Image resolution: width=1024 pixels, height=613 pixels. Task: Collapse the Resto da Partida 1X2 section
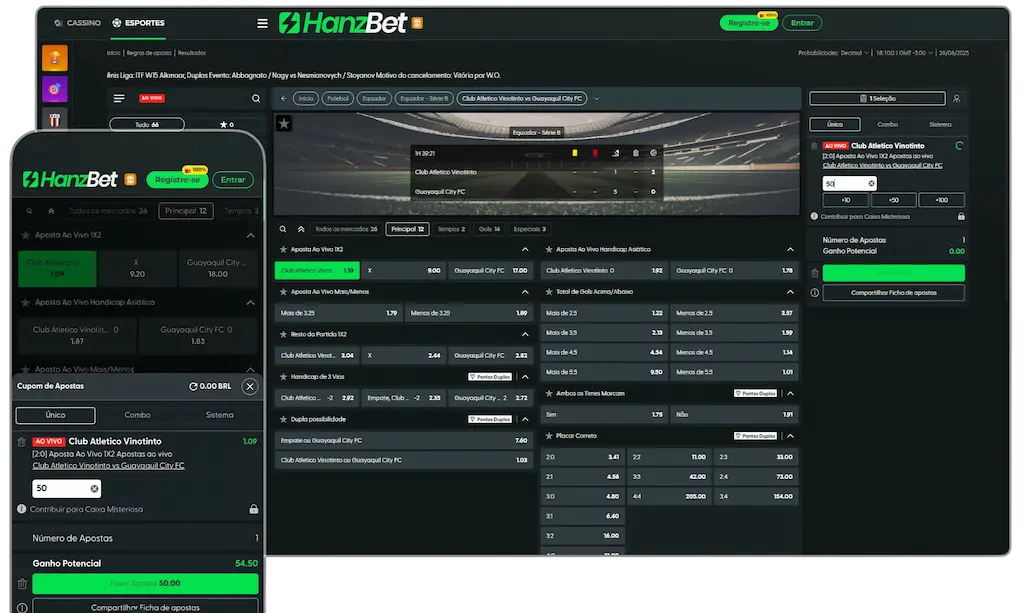pos(525,334)
